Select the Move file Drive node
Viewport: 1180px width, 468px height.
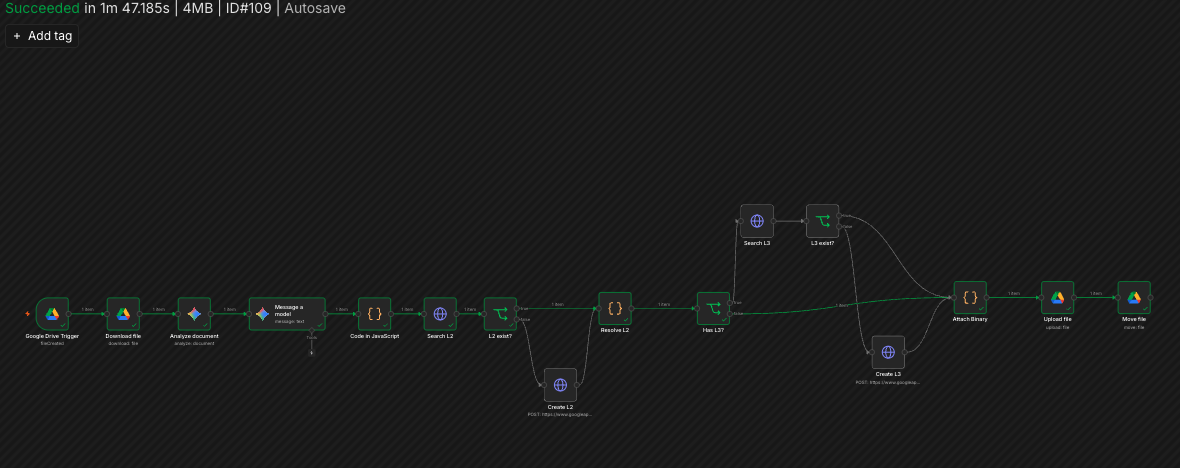tap(1134, 298)
